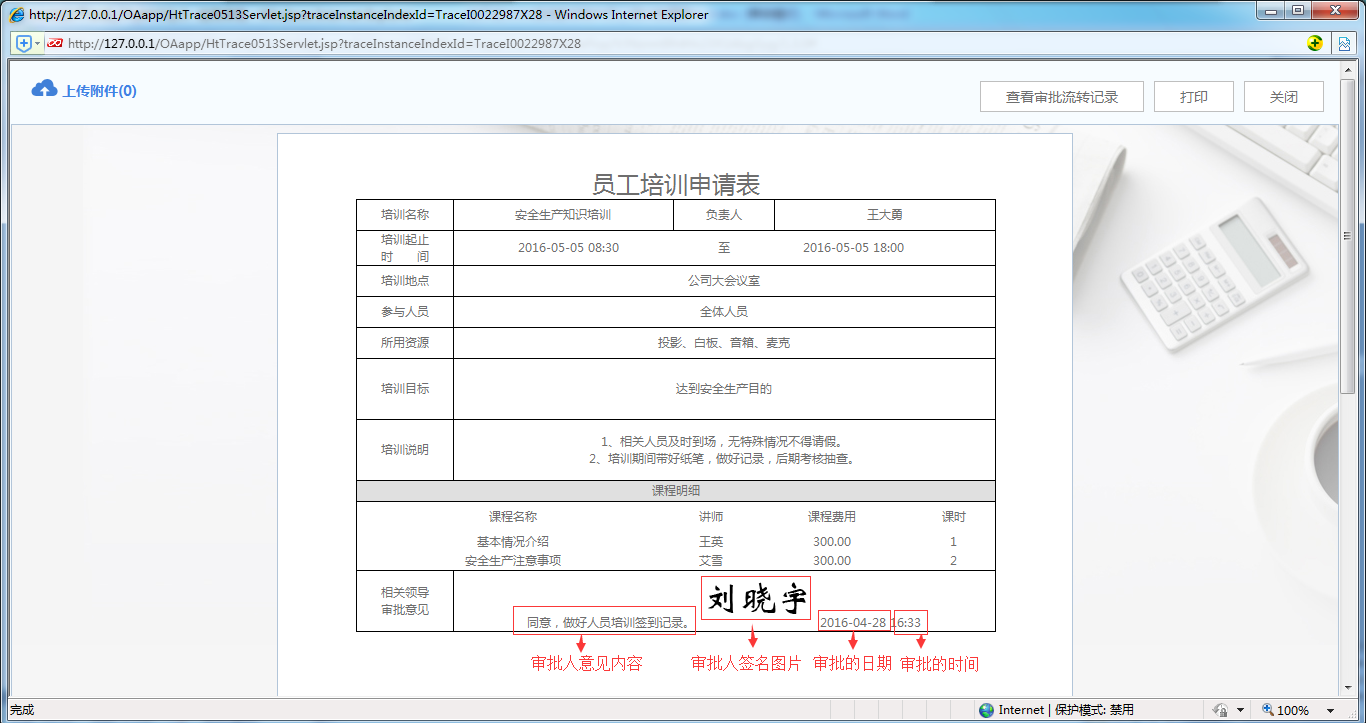Click the protected mode lock icon in status bar
The image size is (1366, 723).
click(x=1220, y=709)
